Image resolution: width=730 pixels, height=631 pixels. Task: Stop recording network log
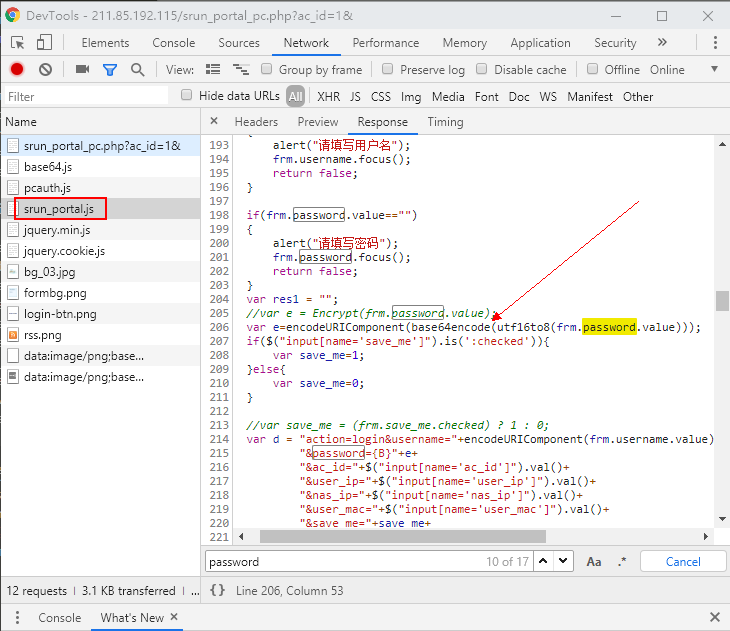tap(17, 69)
